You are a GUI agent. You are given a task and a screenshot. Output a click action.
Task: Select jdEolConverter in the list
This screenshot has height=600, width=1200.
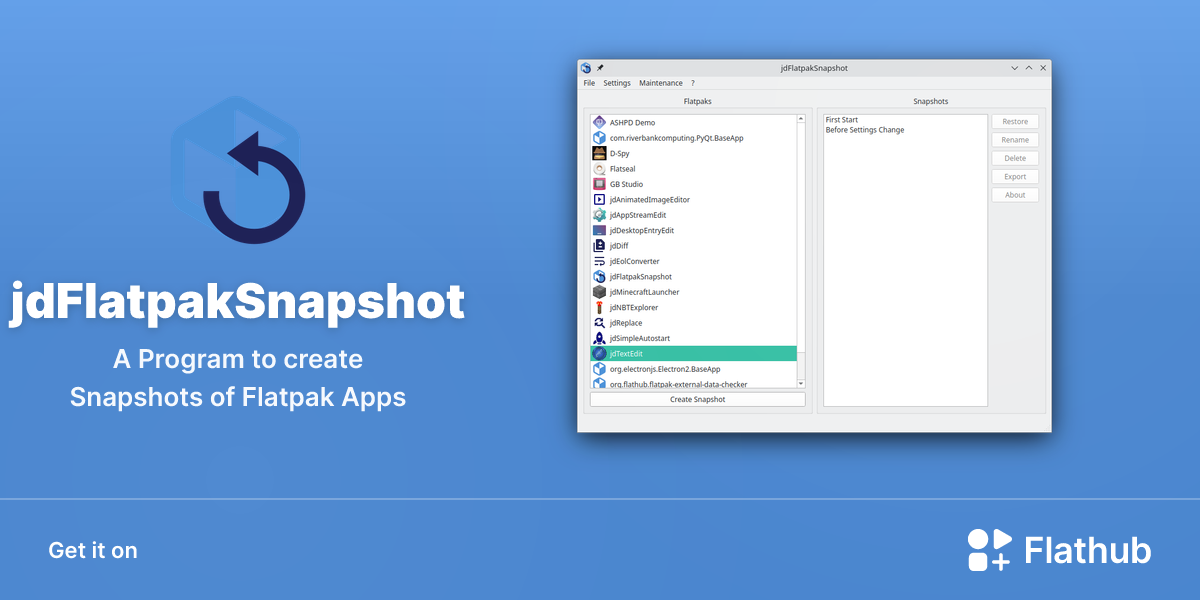[x=693, y=261]
